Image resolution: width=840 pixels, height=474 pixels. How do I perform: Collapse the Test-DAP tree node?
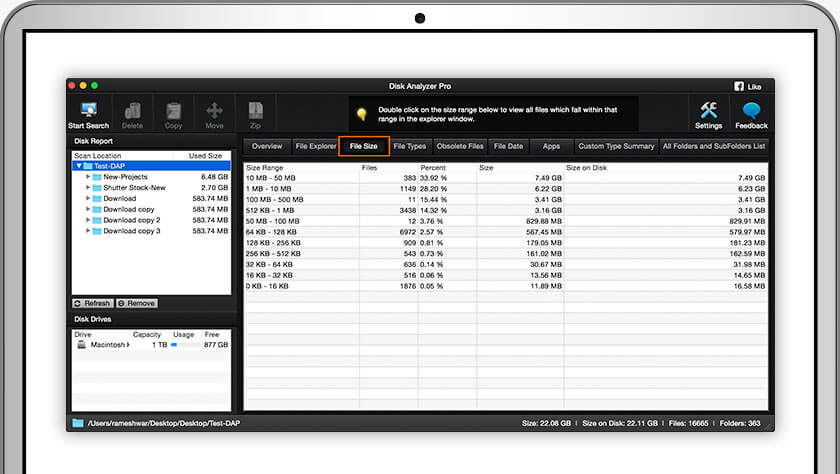79,166
